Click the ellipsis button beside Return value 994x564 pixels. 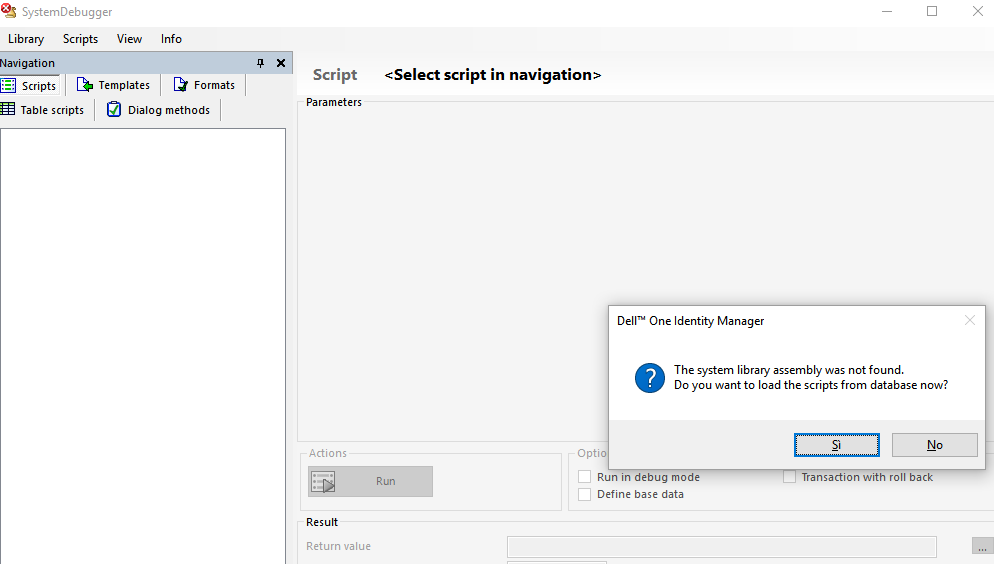[982, 546]
